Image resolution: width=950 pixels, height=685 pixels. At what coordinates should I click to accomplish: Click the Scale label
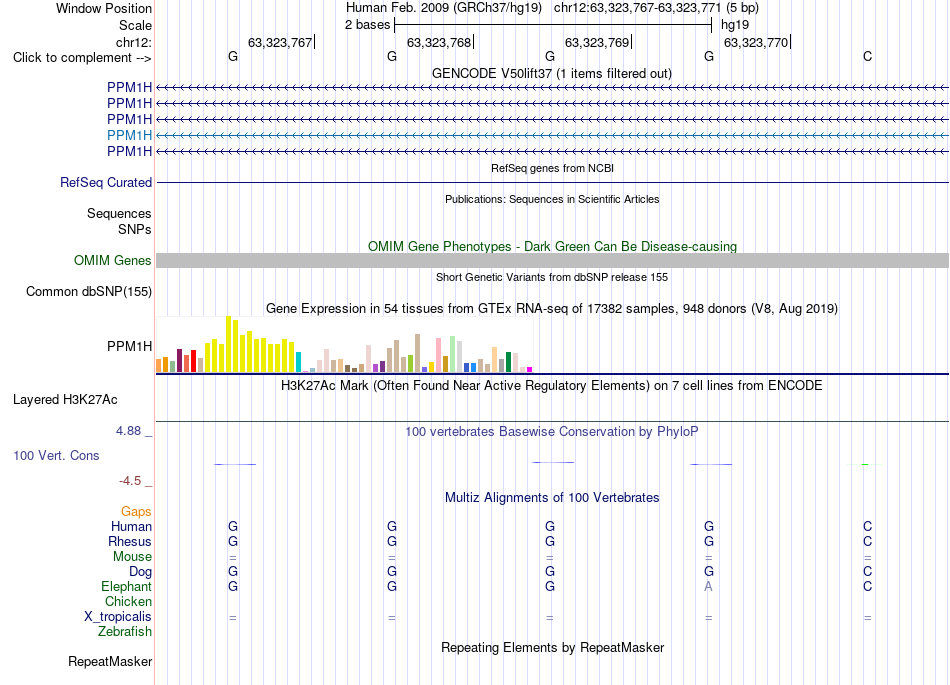pos(136,25)
